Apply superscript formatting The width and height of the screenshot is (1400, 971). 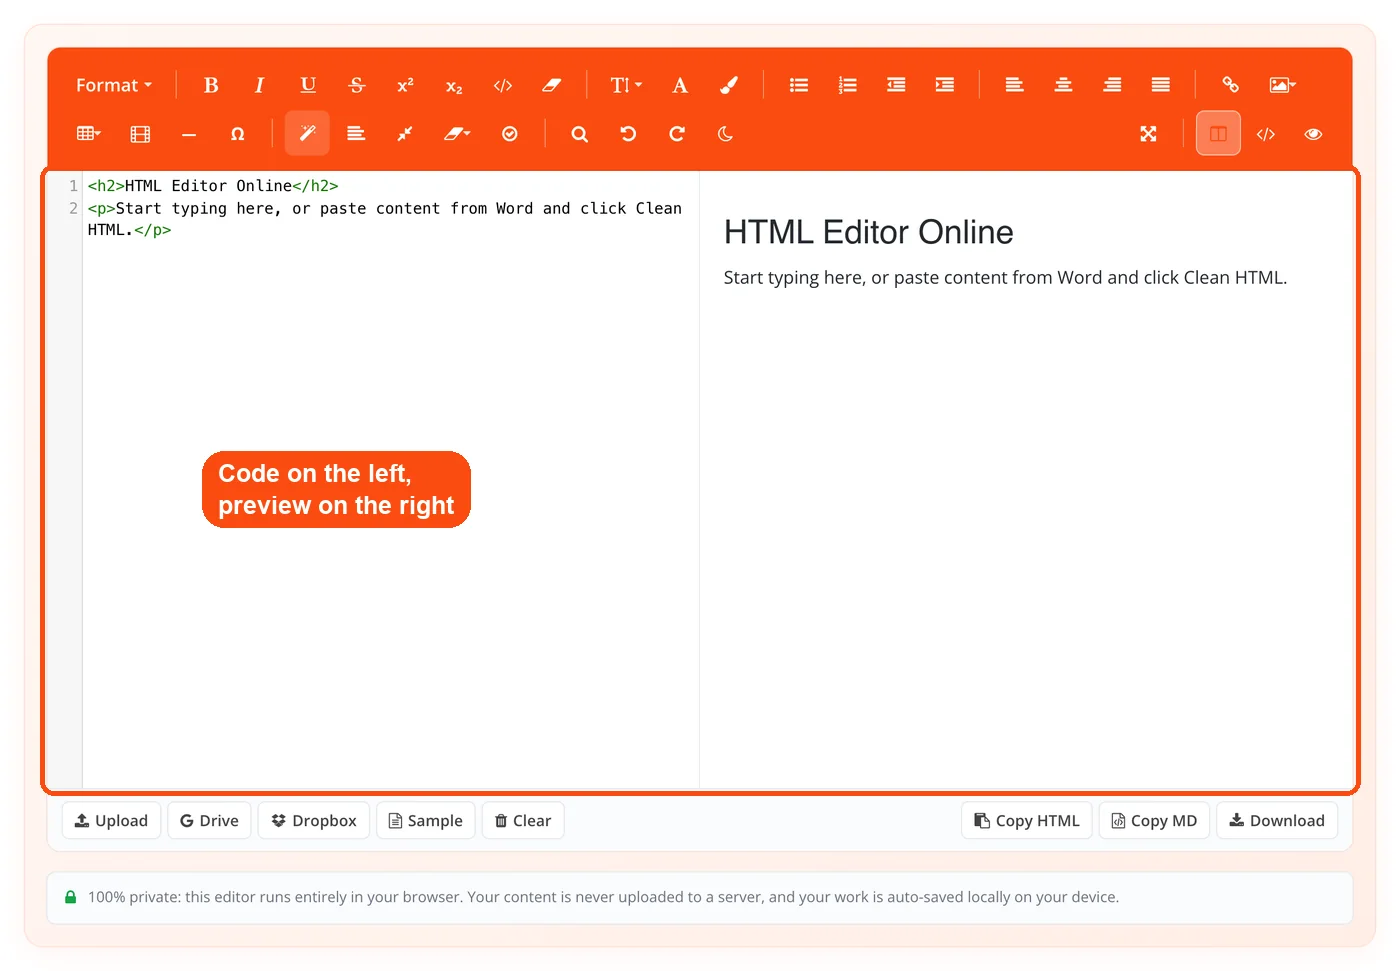405,85
